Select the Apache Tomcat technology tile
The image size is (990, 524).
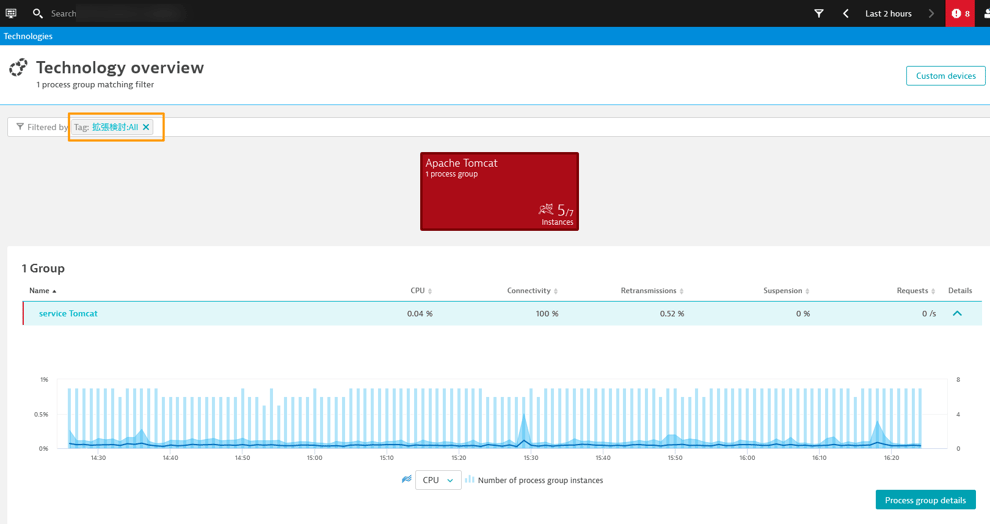click(x=499, y=191)
